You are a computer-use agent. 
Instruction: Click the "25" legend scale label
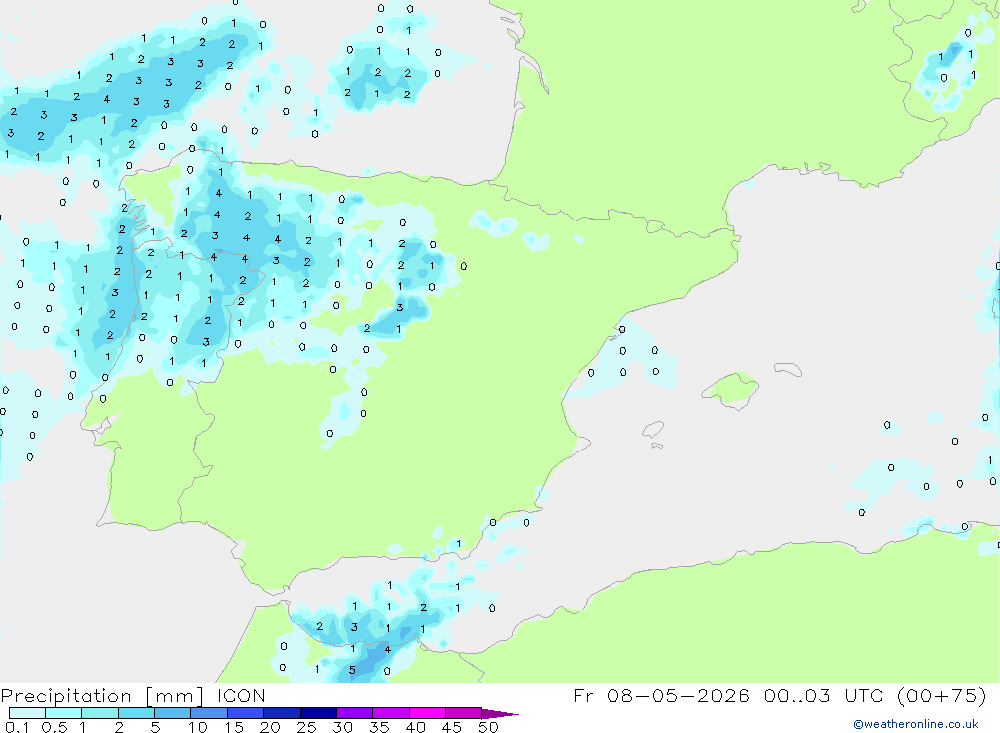(x=306, y=727)
